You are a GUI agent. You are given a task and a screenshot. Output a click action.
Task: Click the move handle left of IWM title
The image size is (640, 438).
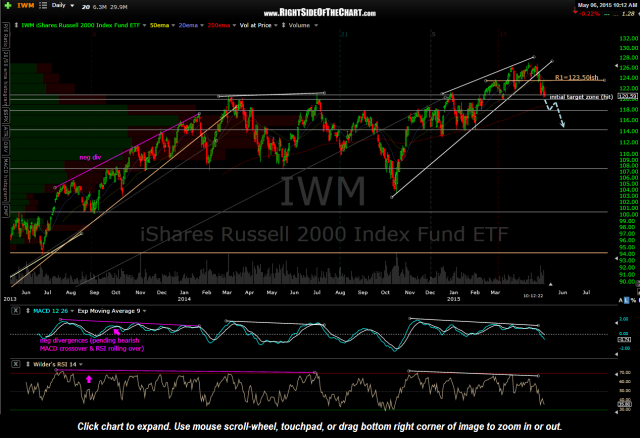pos(16,25)
